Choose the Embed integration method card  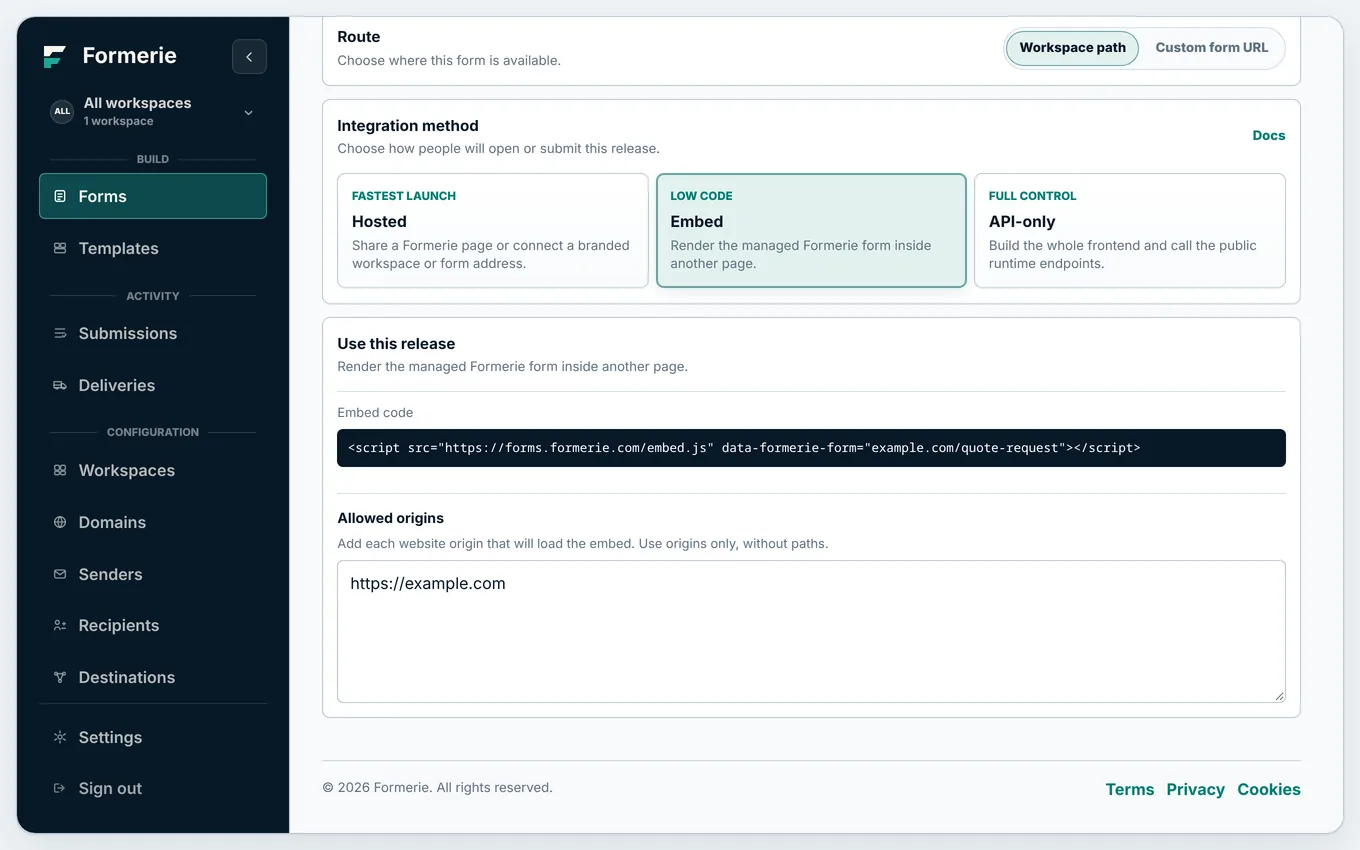coord(811,230)
